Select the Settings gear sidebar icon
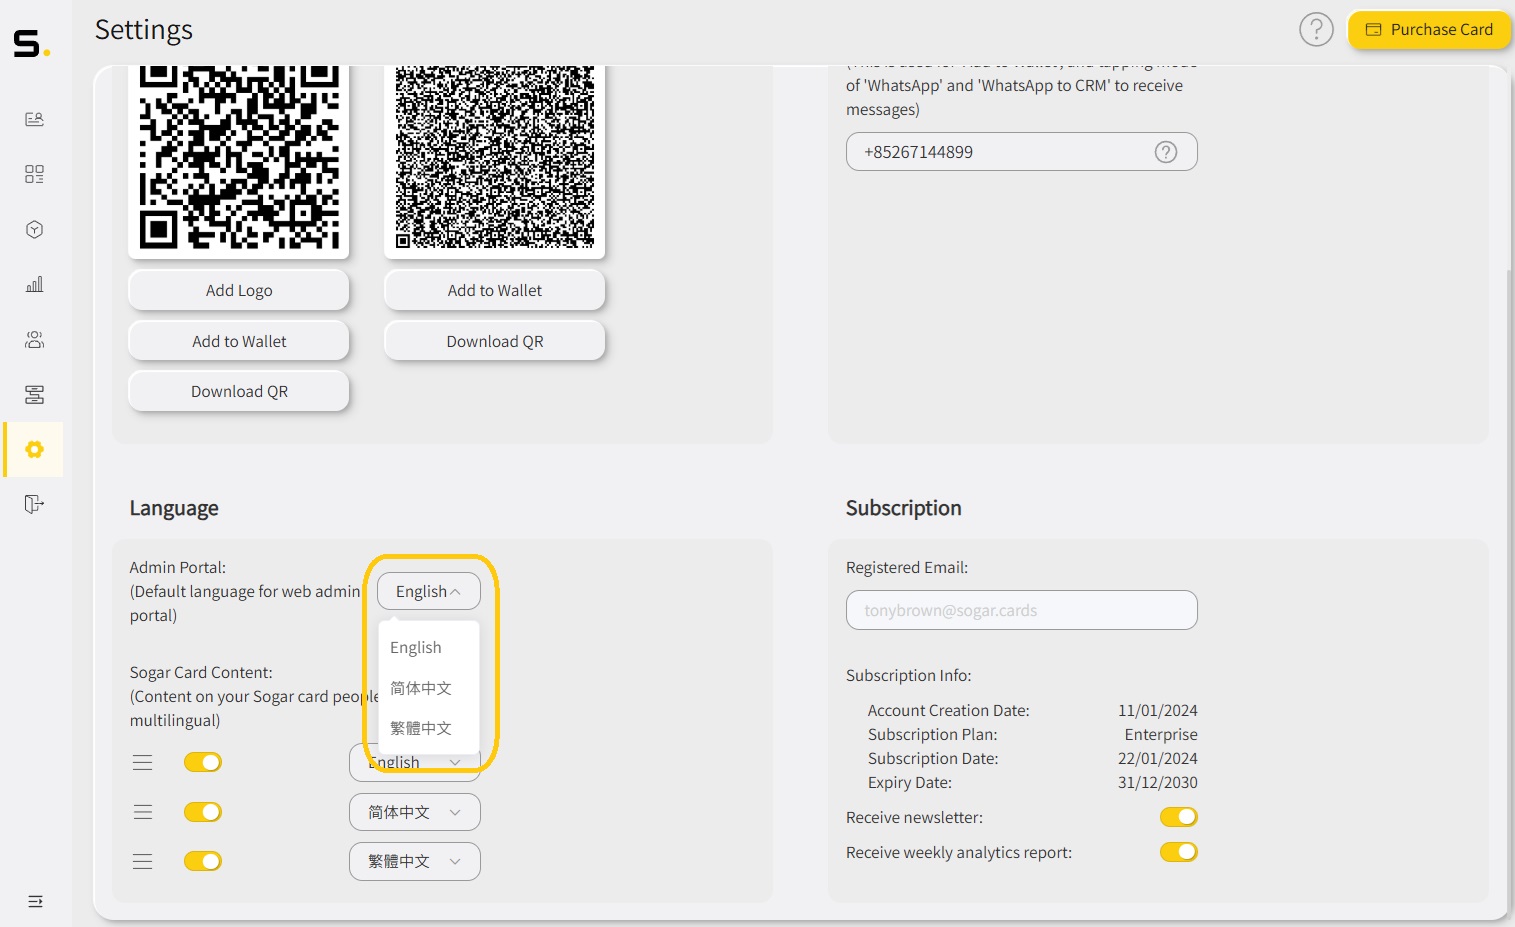1515x927 pixels. click(34, 449)
